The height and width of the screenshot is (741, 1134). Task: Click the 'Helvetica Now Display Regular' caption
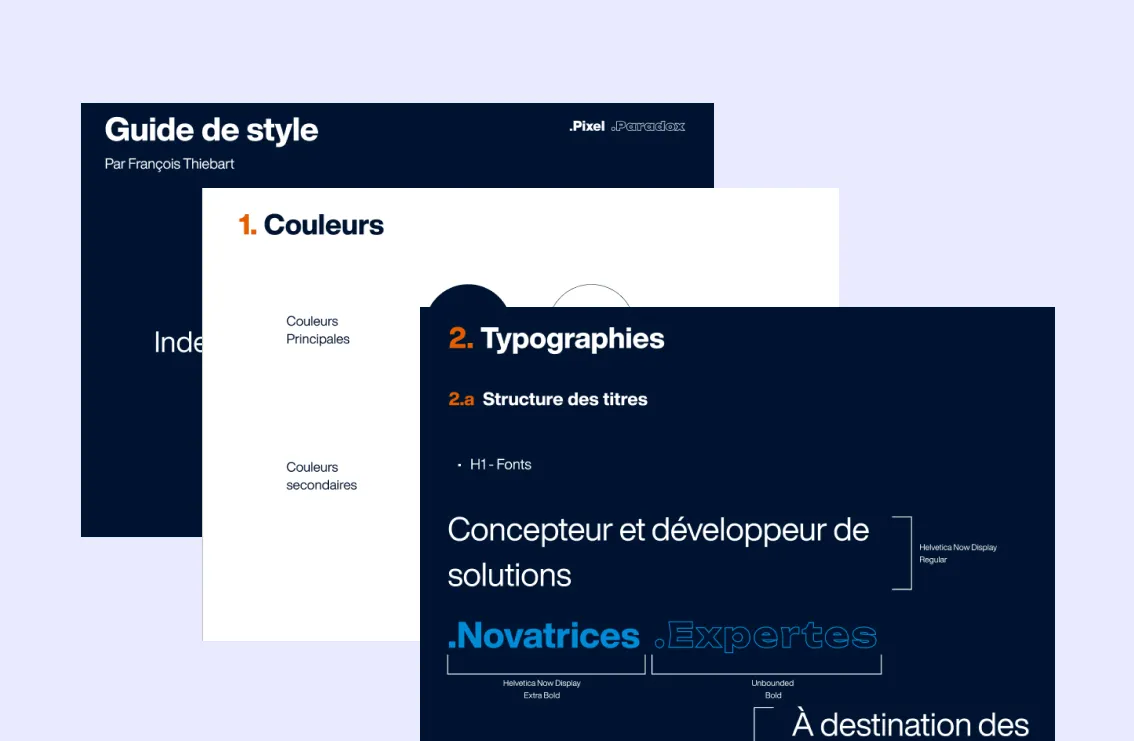[x=957, y=553]
